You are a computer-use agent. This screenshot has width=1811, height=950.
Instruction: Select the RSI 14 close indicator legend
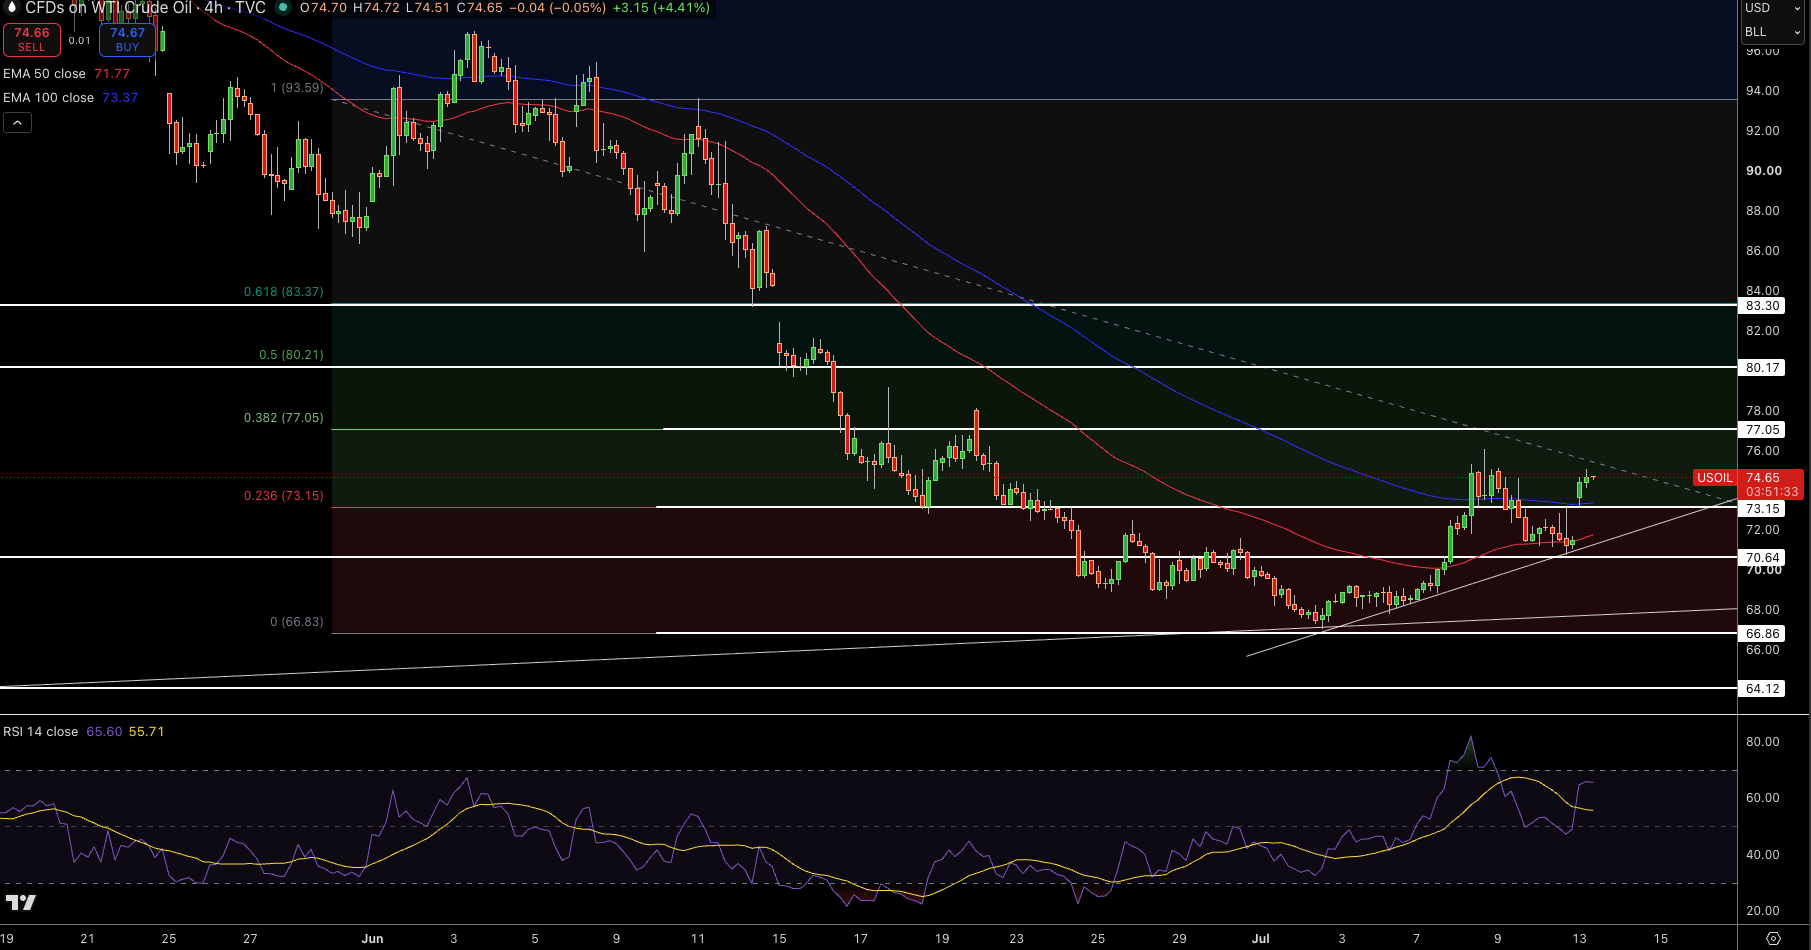[41, 732]
